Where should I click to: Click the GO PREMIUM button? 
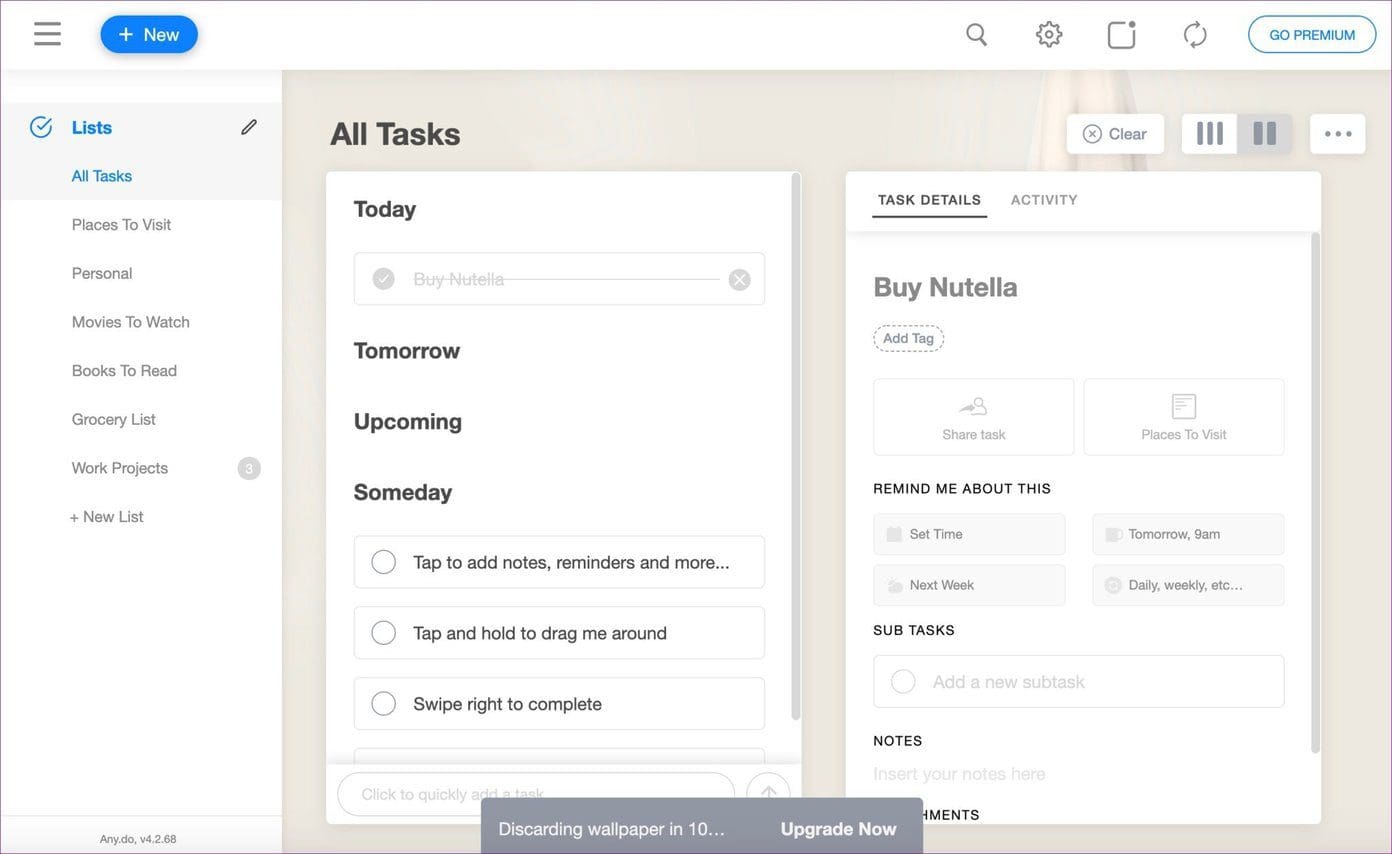coord(1312,35)
